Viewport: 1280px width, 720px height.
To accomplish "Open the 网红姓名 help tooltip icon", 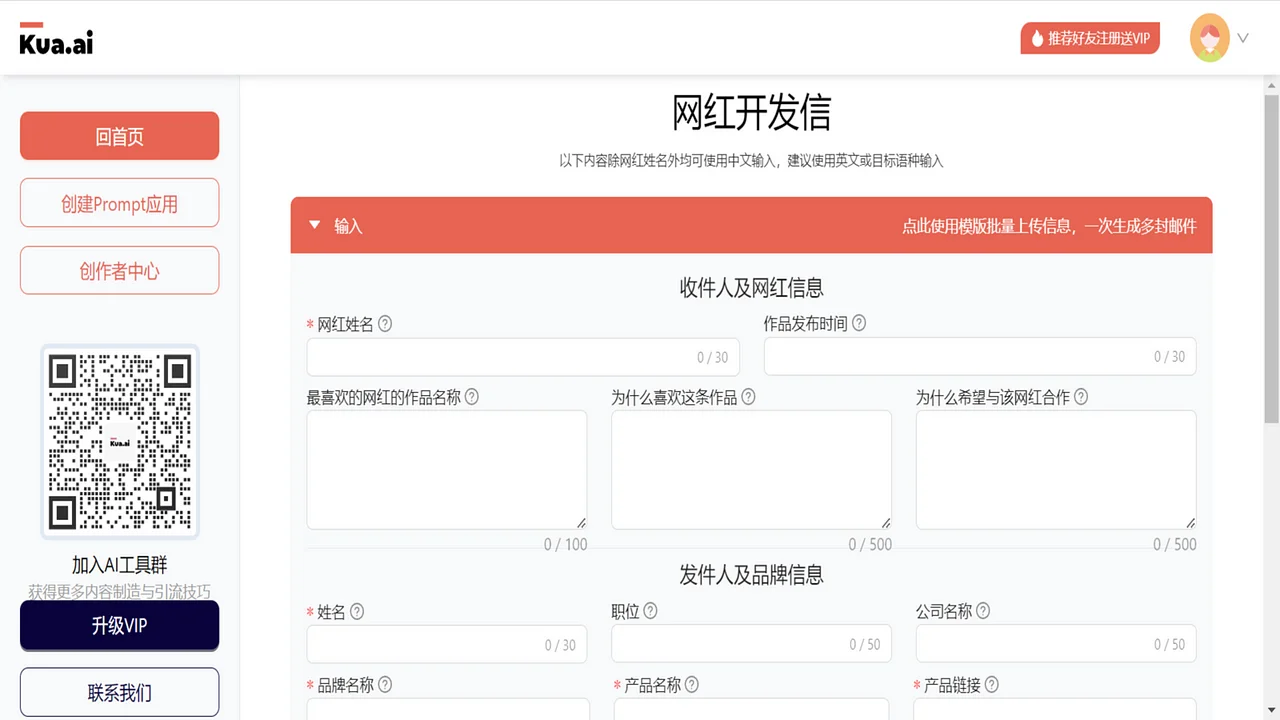I will pos(385,324).
